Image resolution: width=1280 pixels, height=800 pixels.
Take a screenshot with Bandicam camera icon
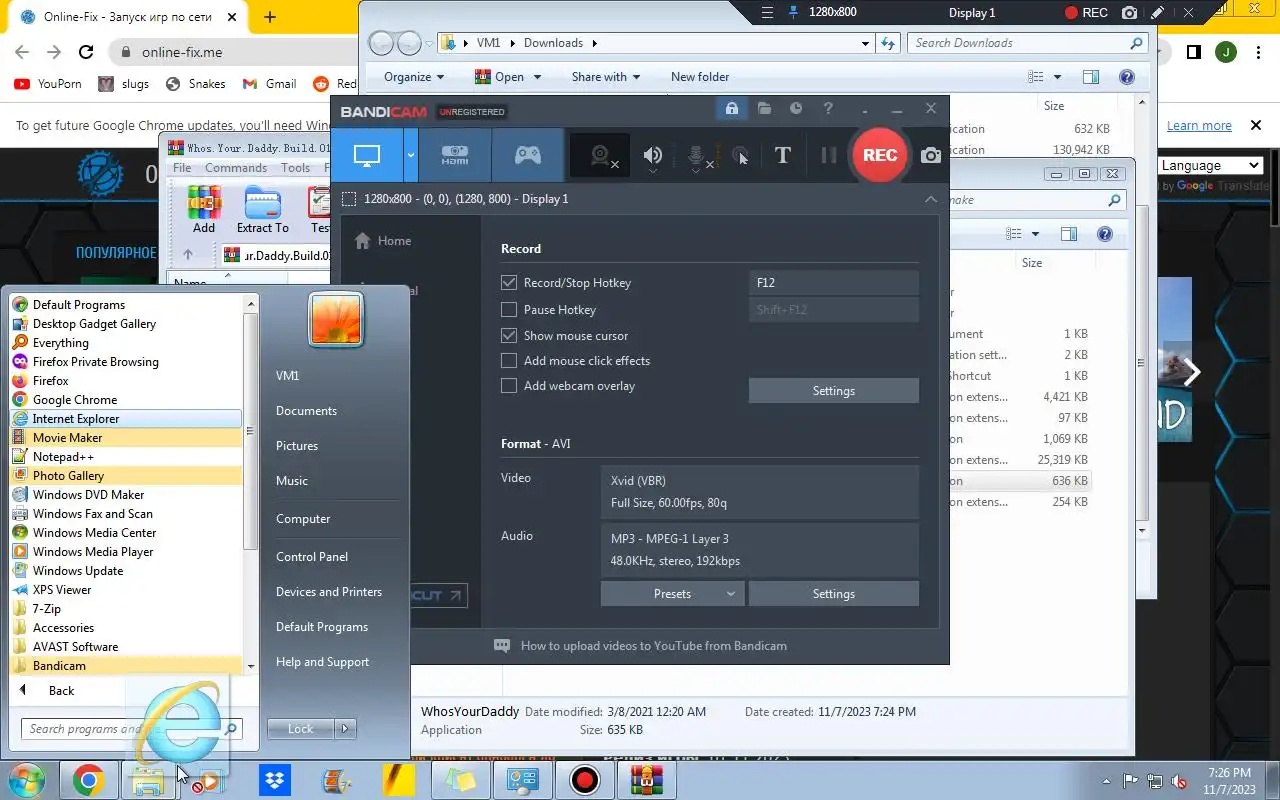coord(931,155)
